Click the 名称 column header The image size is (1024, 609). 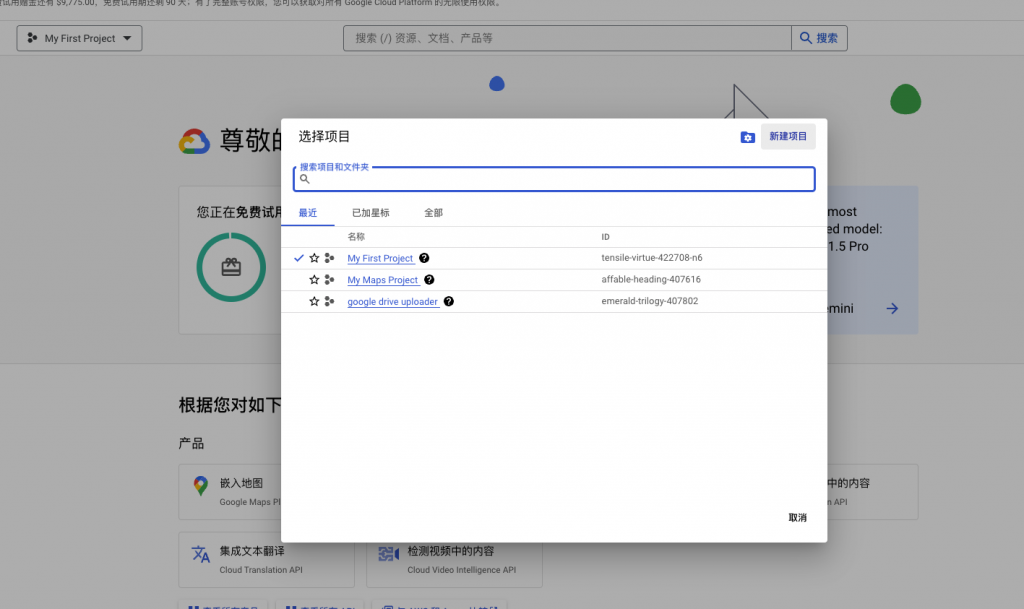click(x=356, y=237)
